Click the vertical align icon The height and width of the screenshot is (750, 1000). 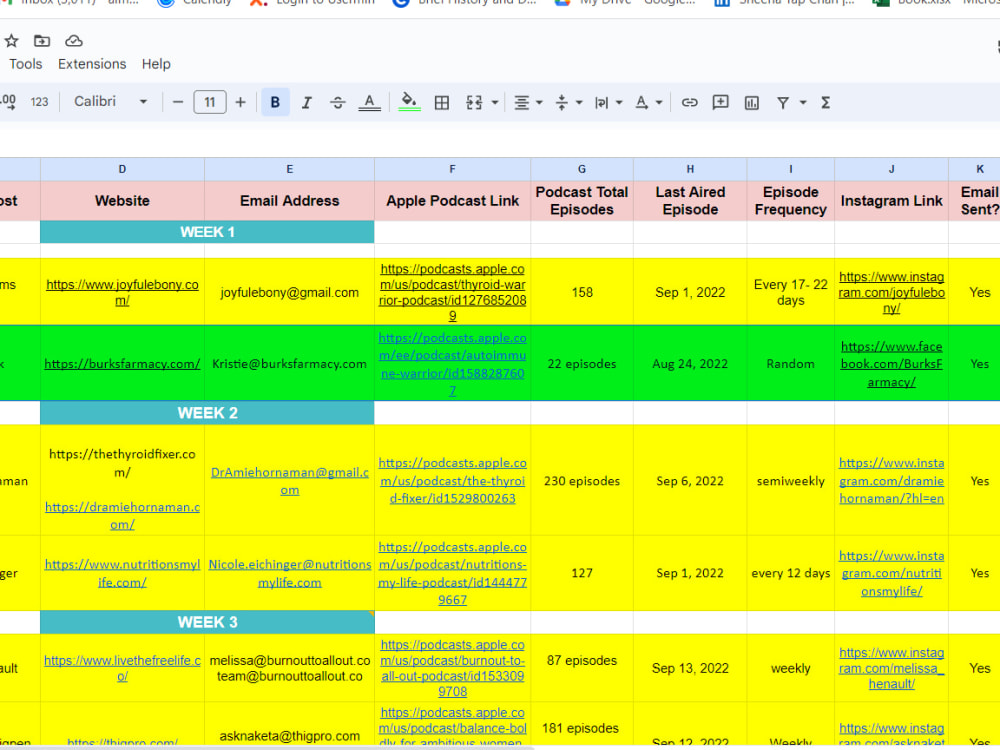point(562,102)
